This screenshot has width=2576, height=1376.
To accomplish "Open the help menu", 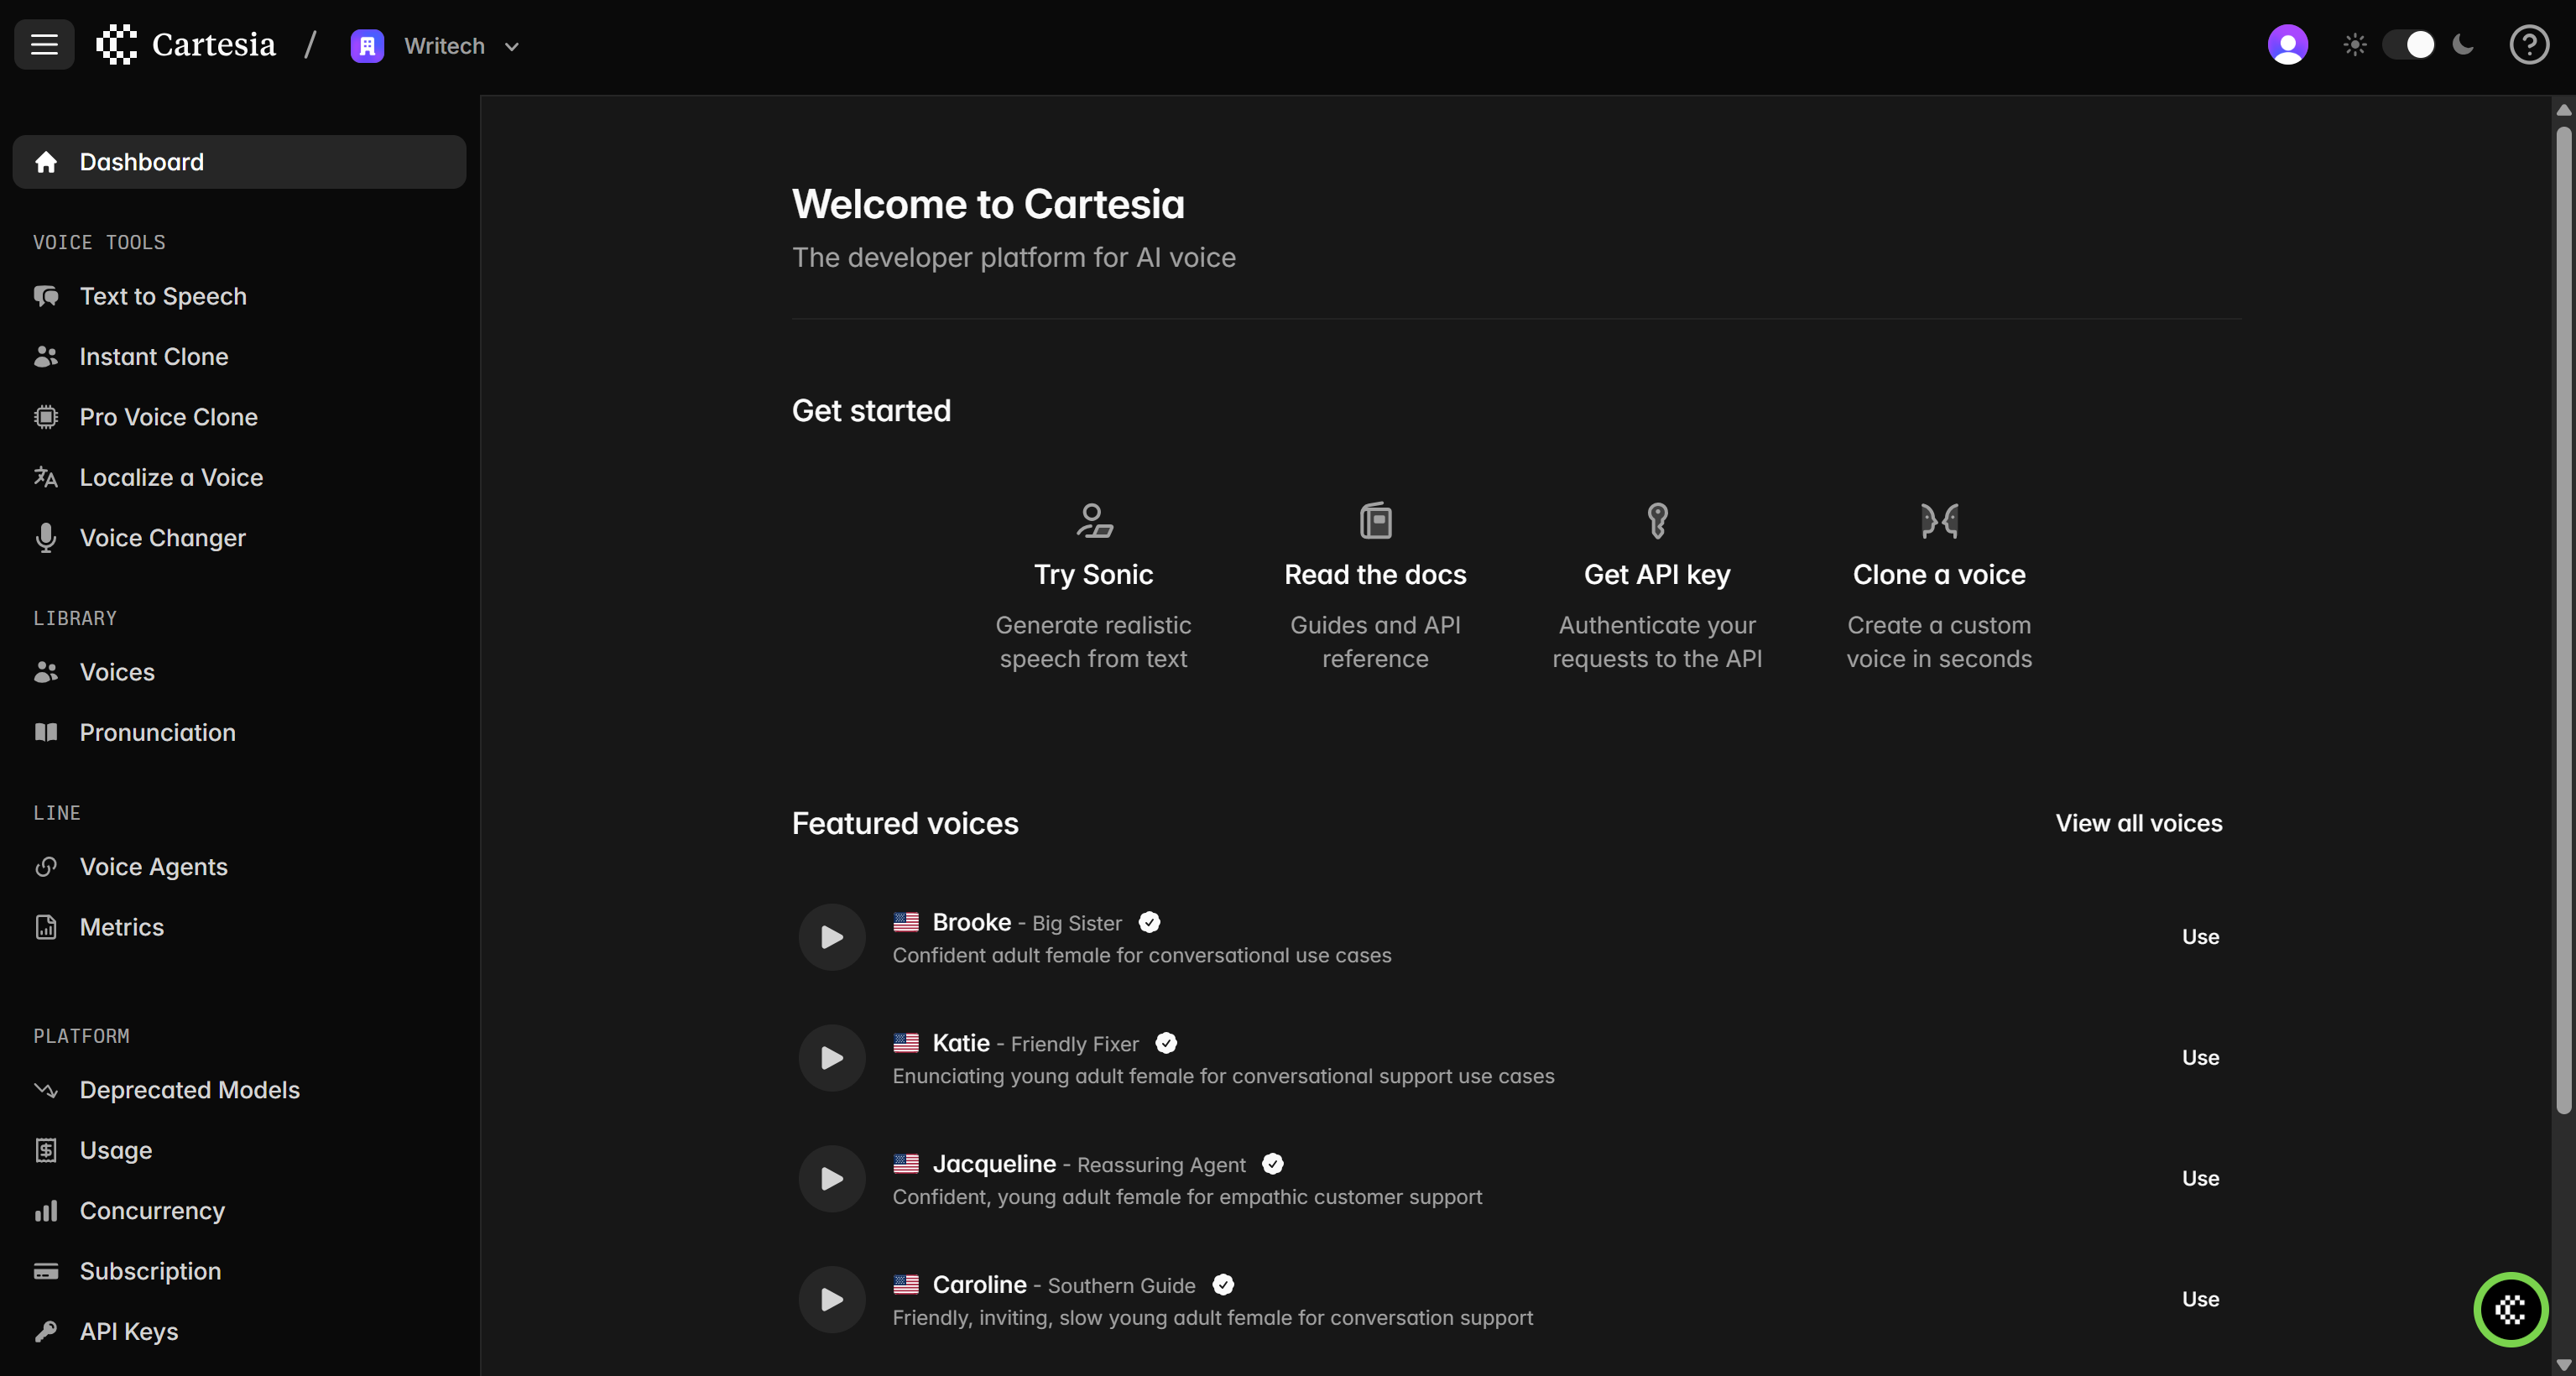I will 2529,45.
